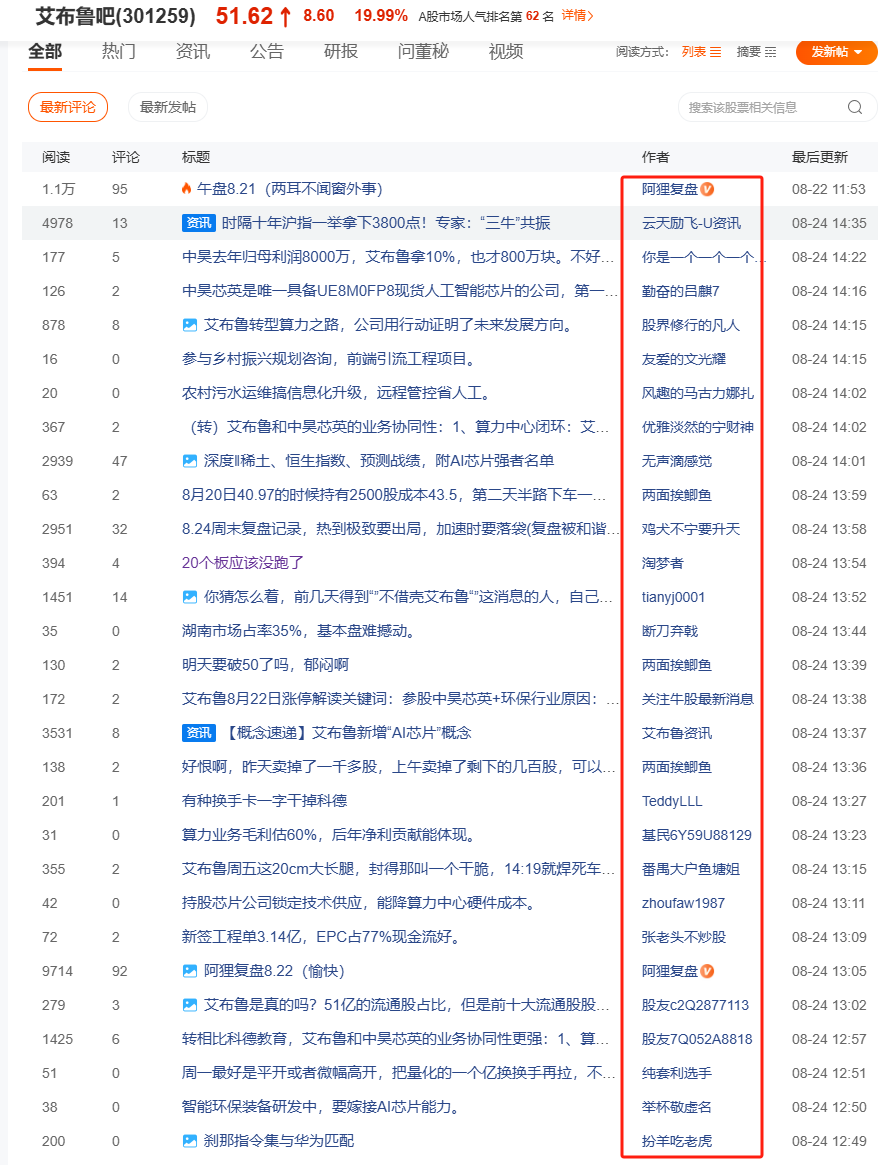Open author 扮羊吃老虎 profile
The width and height of the screenshot is (878, 1165).
pyautogui.click(x=677, y=1141)
